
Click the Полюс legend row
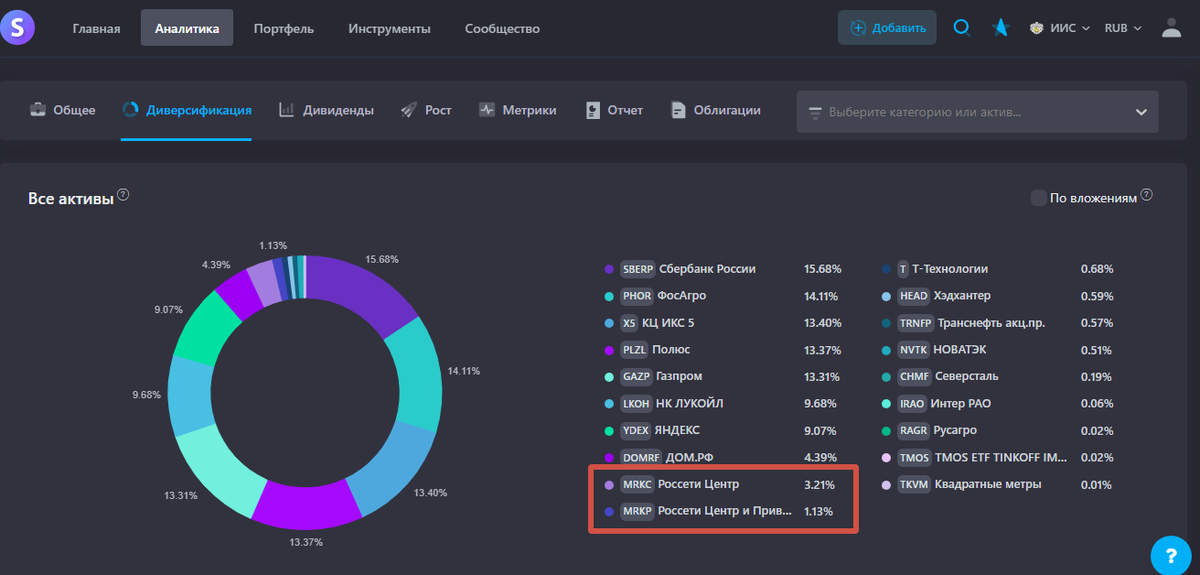click(x=724, y=350)
